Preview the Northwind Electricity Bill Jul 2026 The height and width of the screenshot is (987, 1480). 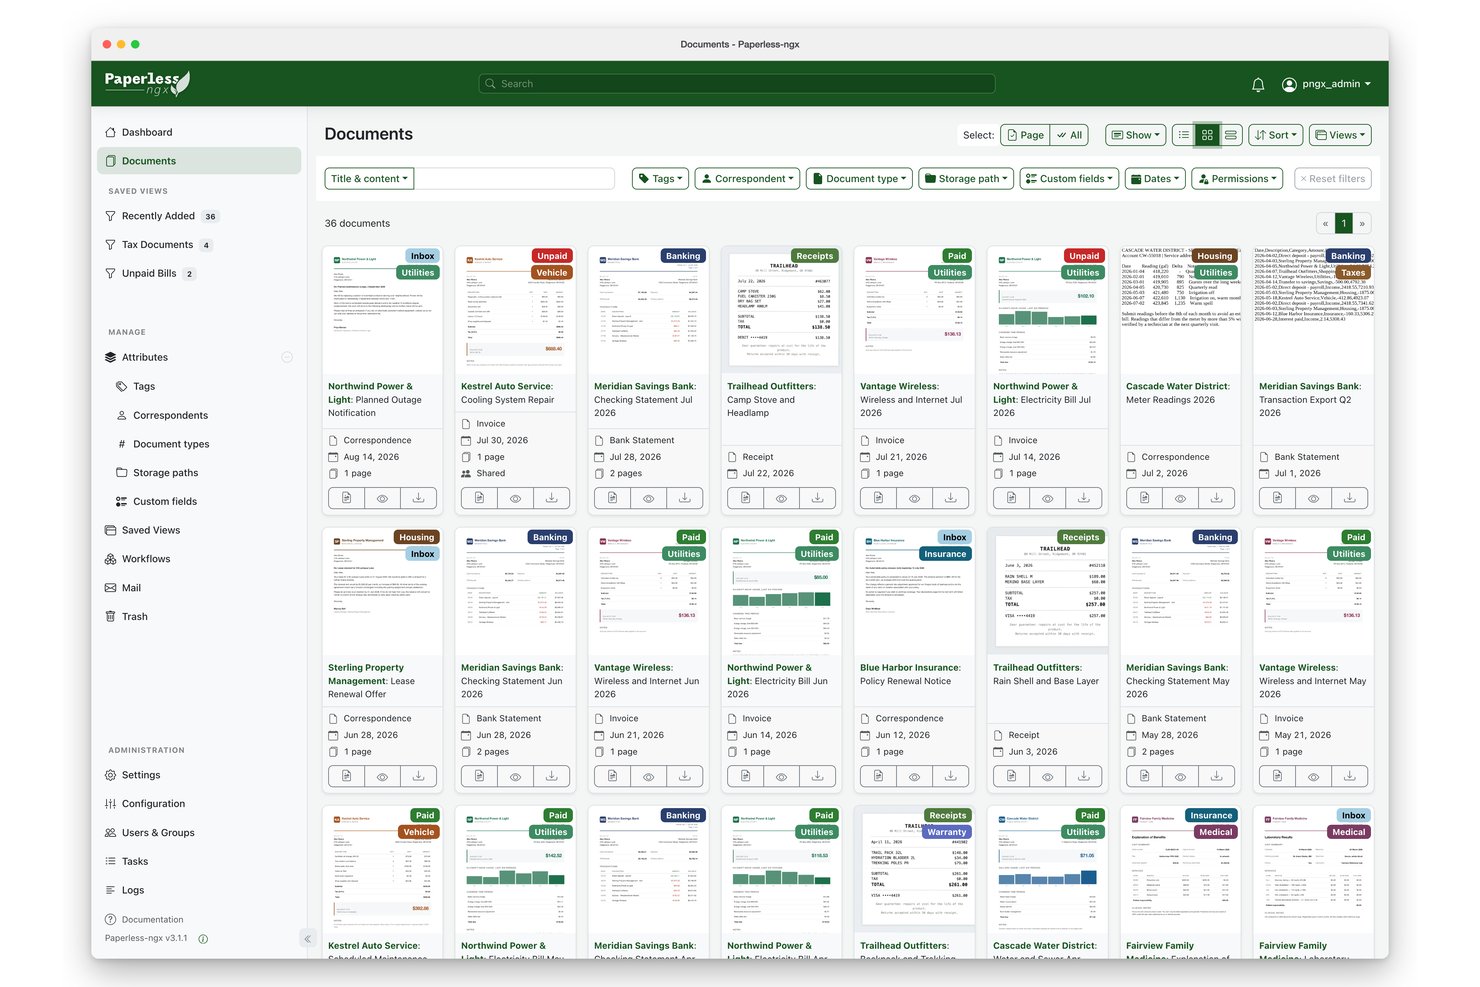[x=1047, y=498]
